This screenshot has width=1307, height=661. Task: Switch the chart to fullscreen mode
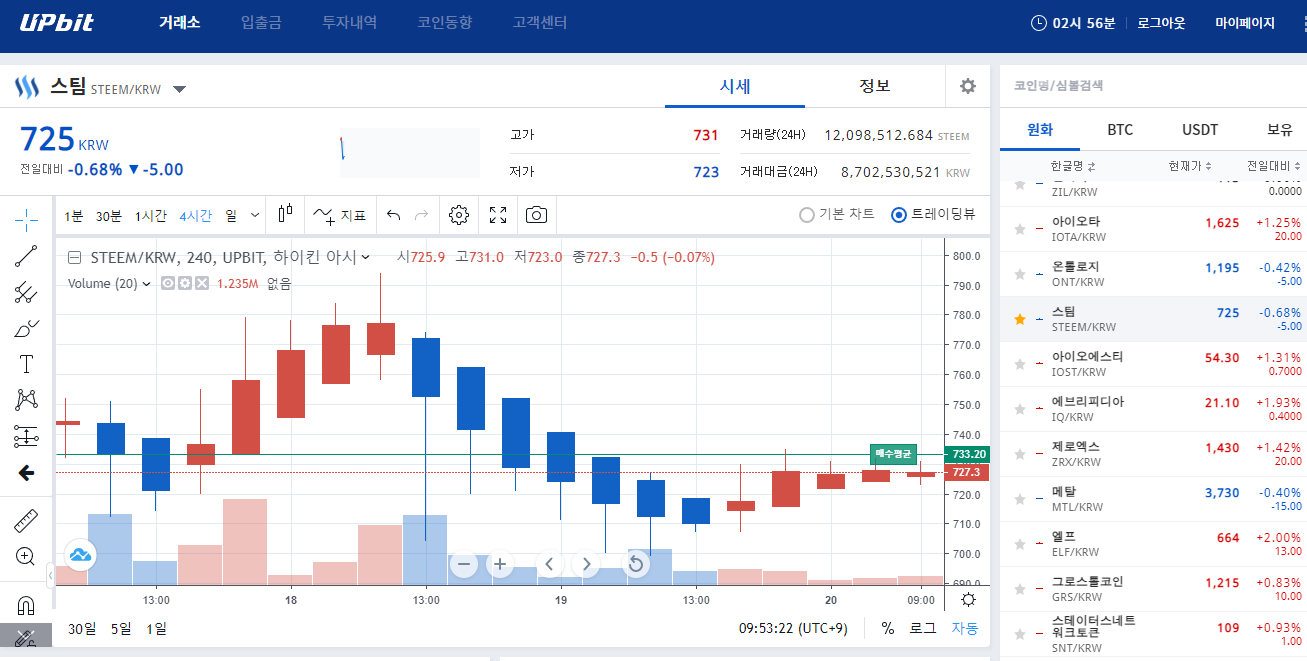pyautogui.click(x=498, y=215)
